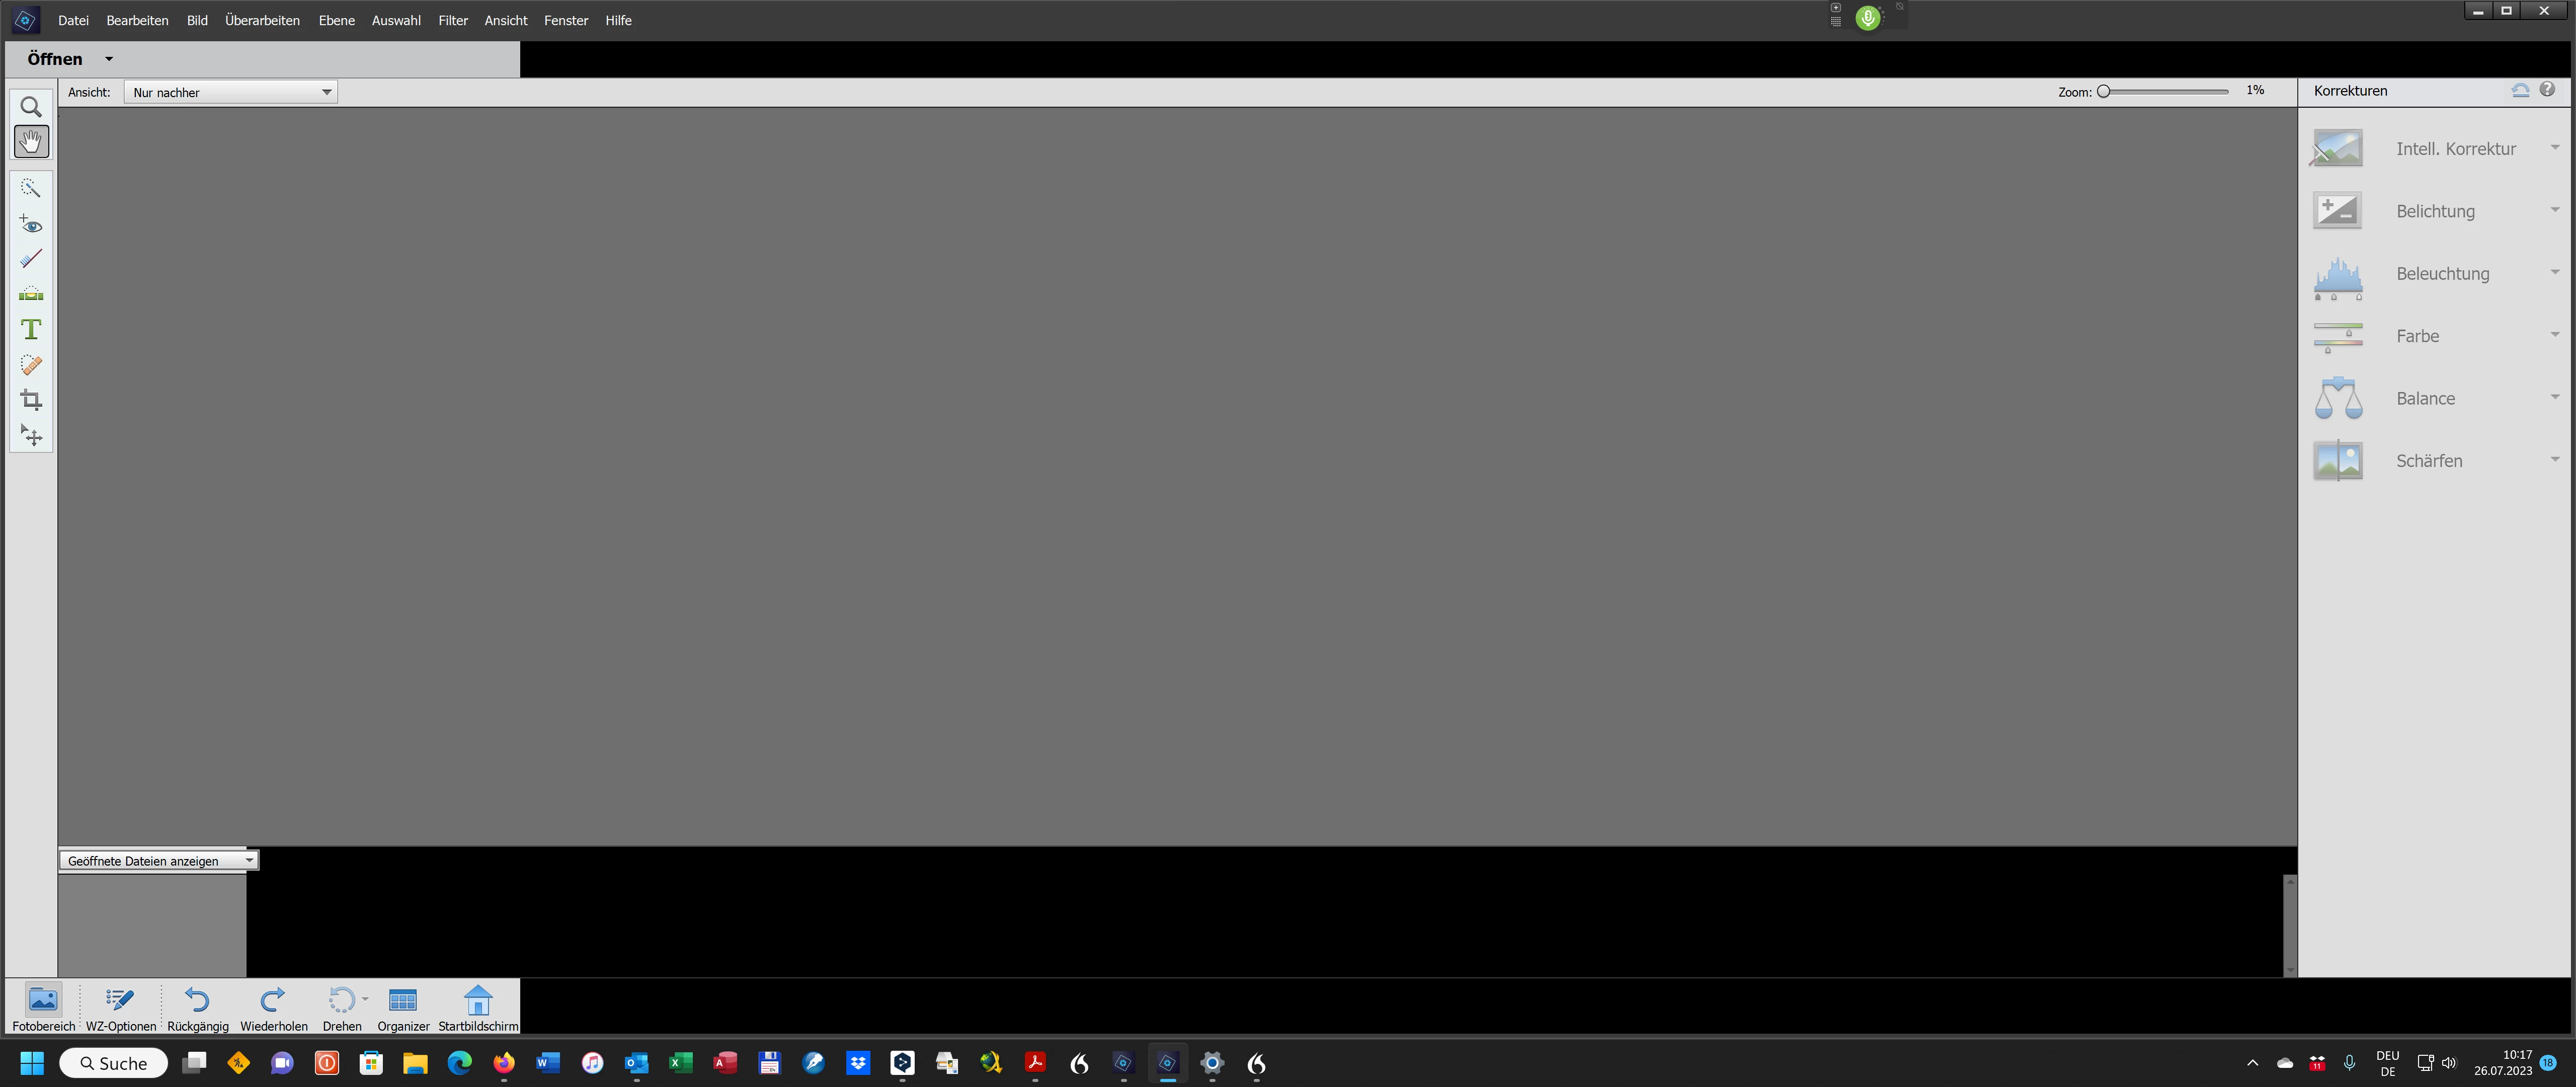Select the Spot Healing brush tool
This screenshot has width=2576, height=1087.
click(x=31, y=365)
